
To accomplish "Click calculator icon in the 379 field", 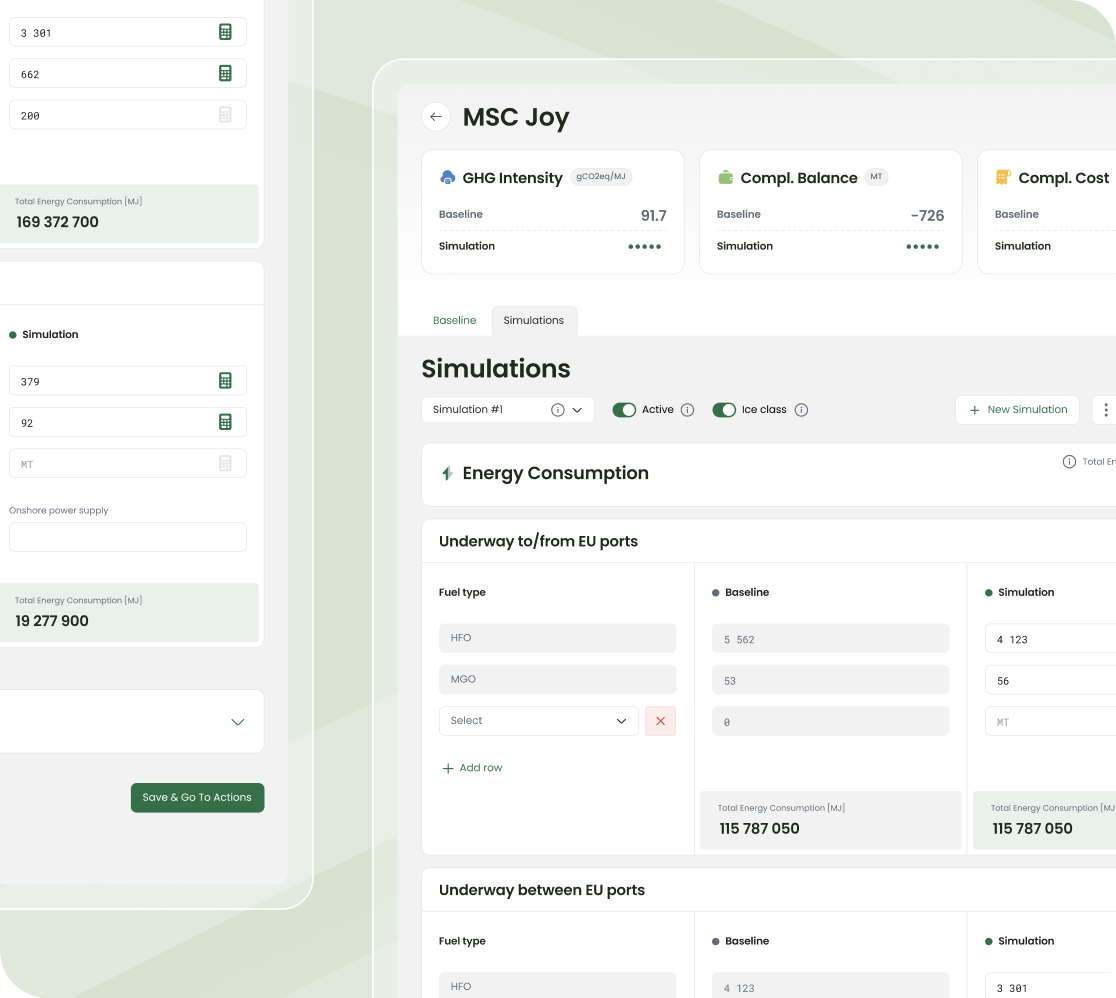I will [225, 380].
